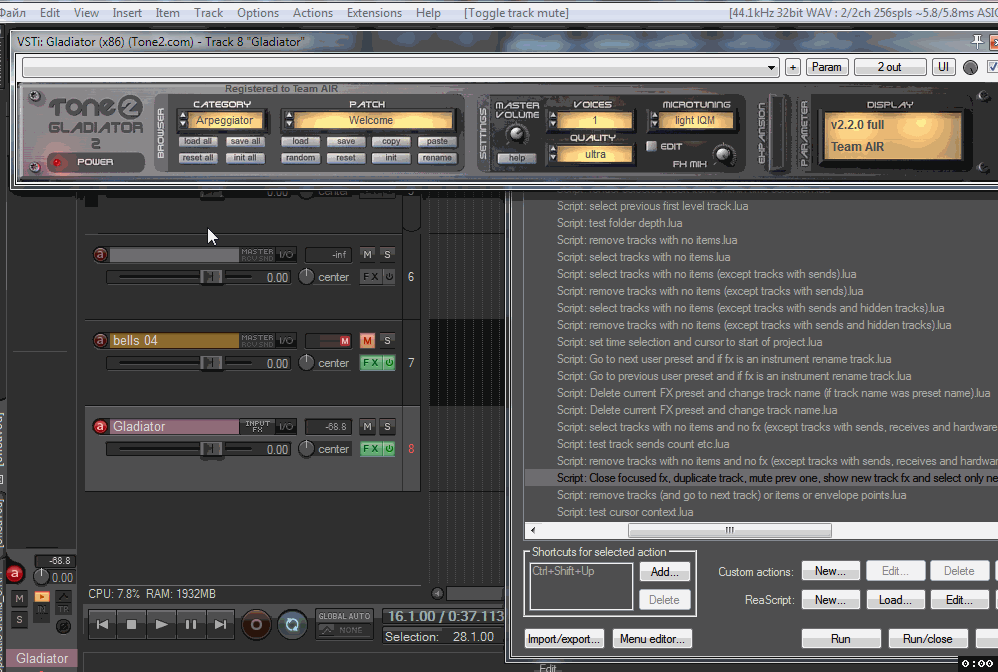998x672 pixels.
Task: Click the bells 04 track volume fader
Action: pyautogui.click(x=210, y=363)
